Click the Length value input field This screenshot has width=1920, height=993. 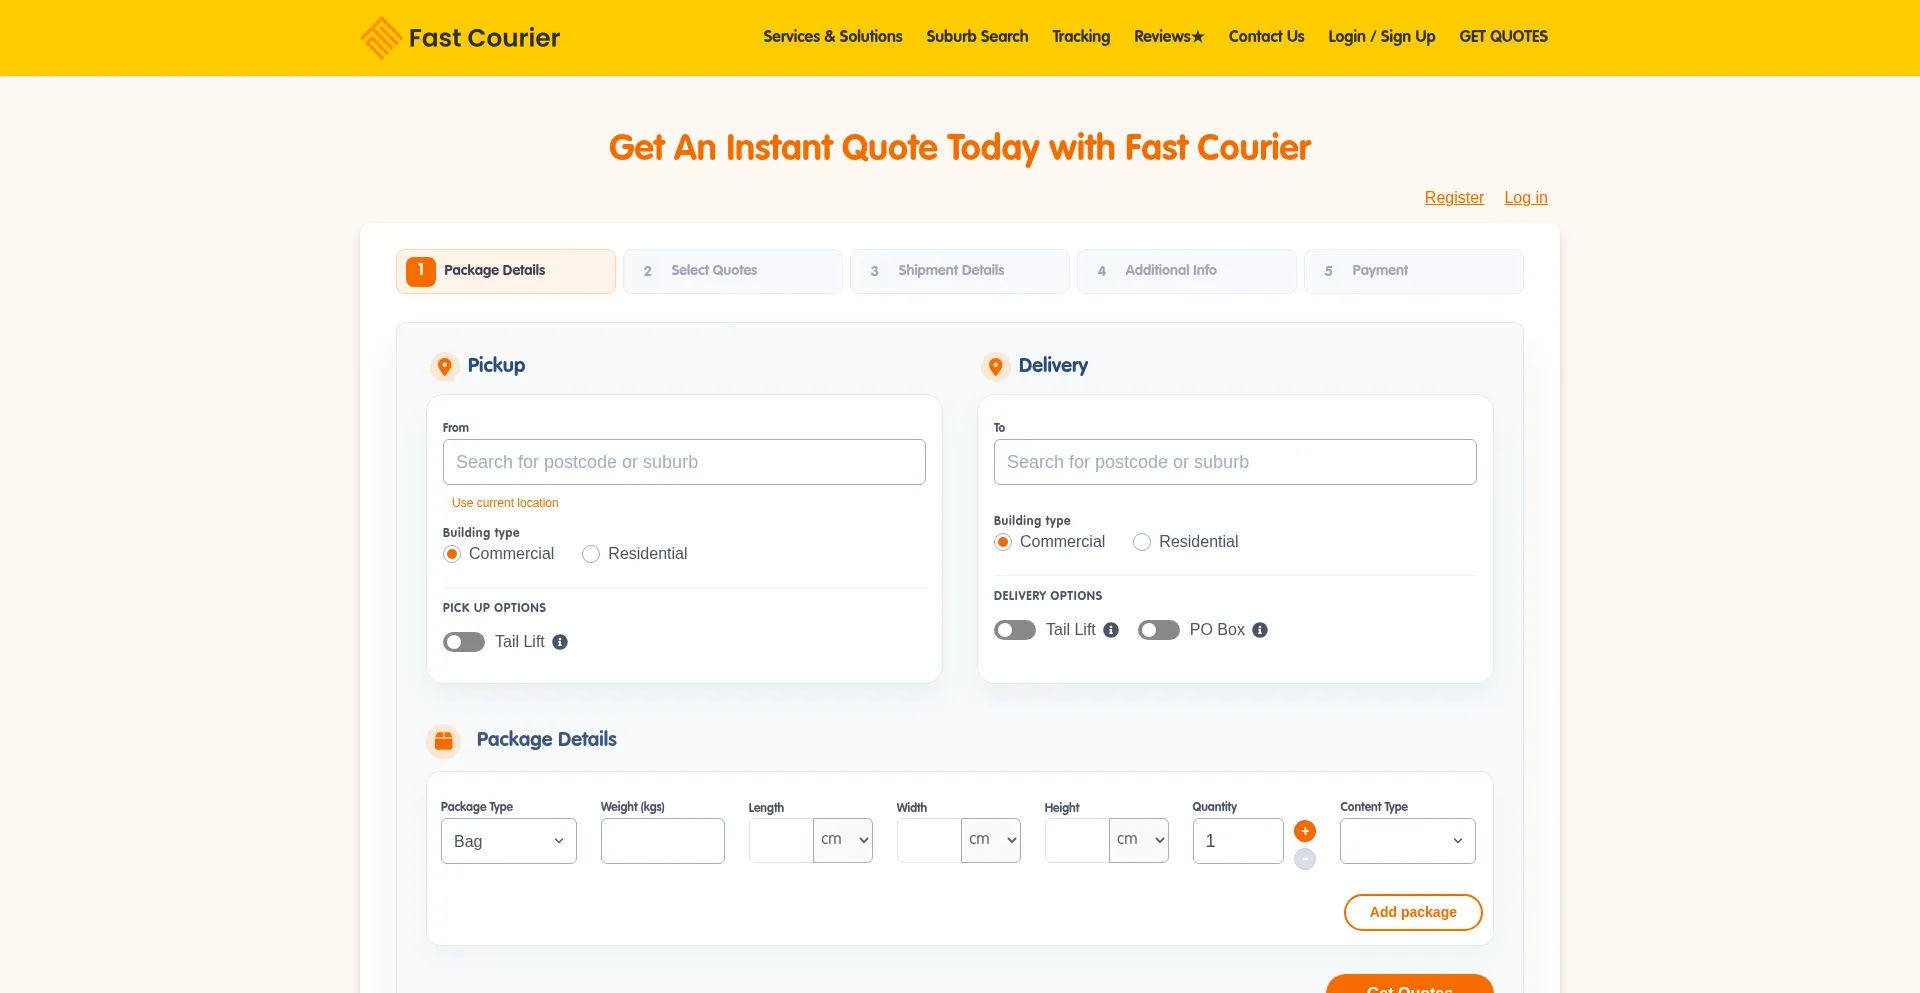click(x=781, y=840)
